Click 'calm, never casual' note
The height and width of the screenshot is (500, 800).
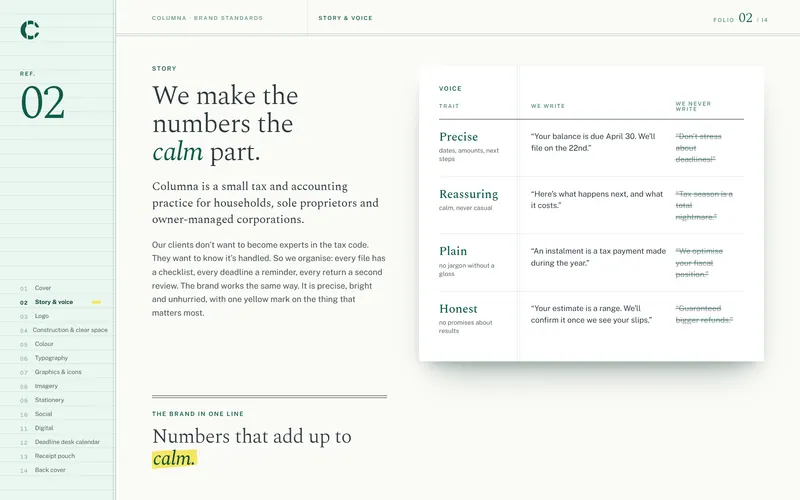pos(465,208)
